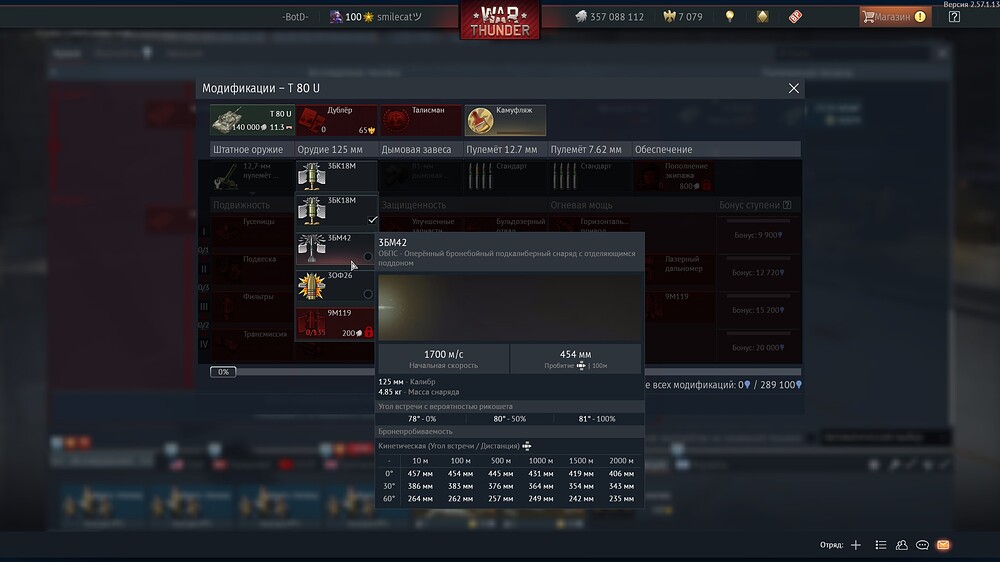
Task: Click the help question mark icon
Action: (x=954, y=17)
